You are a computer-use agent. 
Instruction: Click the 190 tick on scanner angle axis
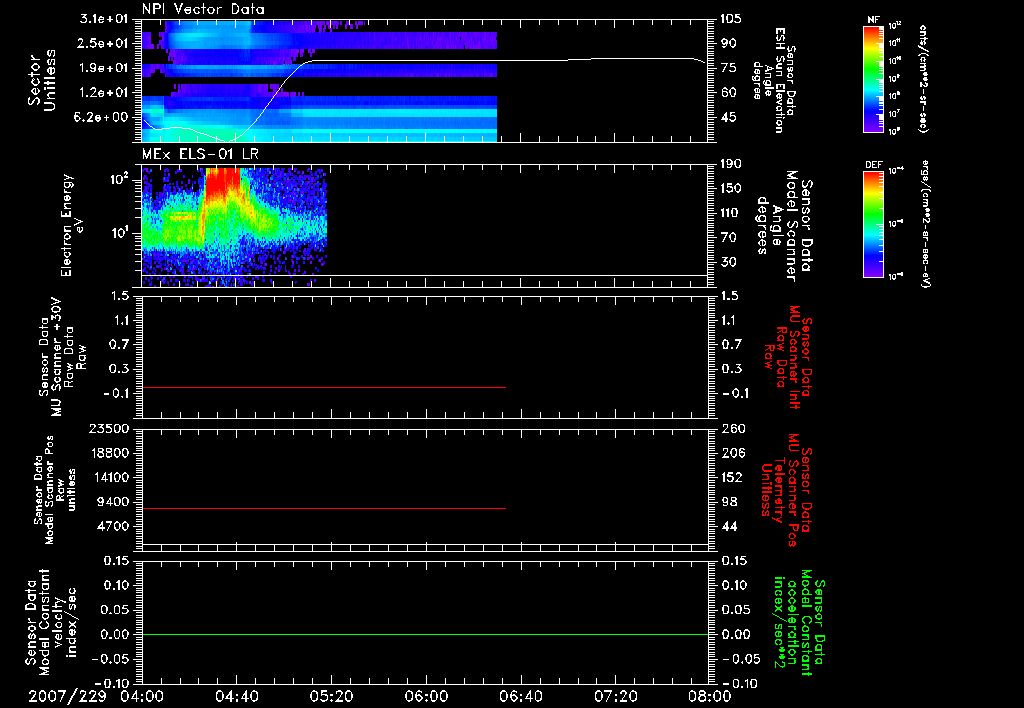point(731,164)
